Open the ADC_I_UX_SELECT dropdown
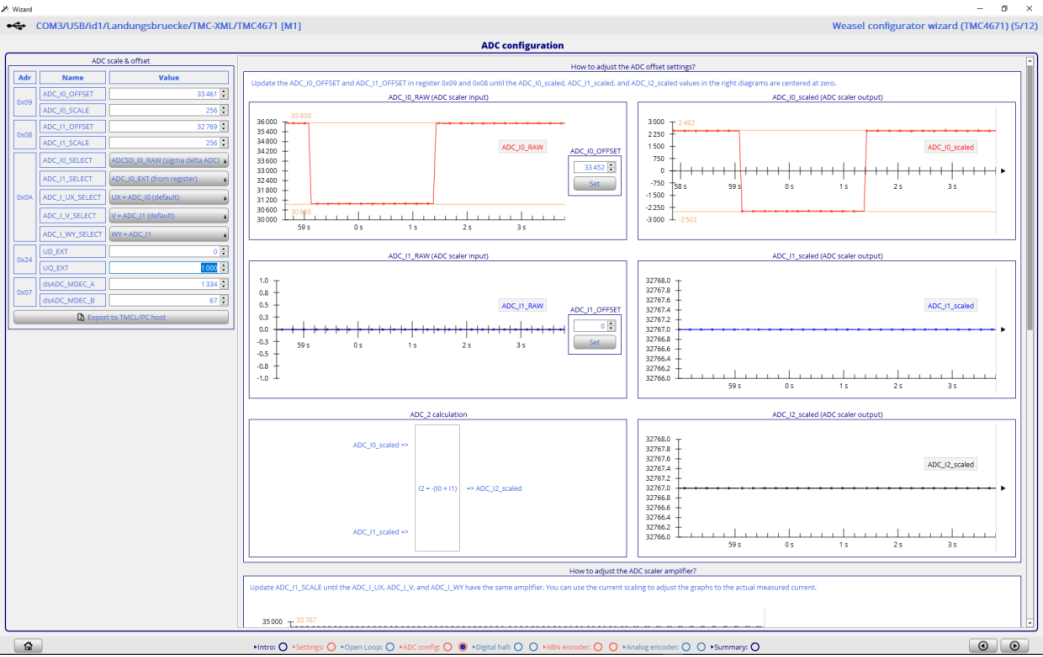Screen dimensions: 1043x657 [x=169, y=197]
